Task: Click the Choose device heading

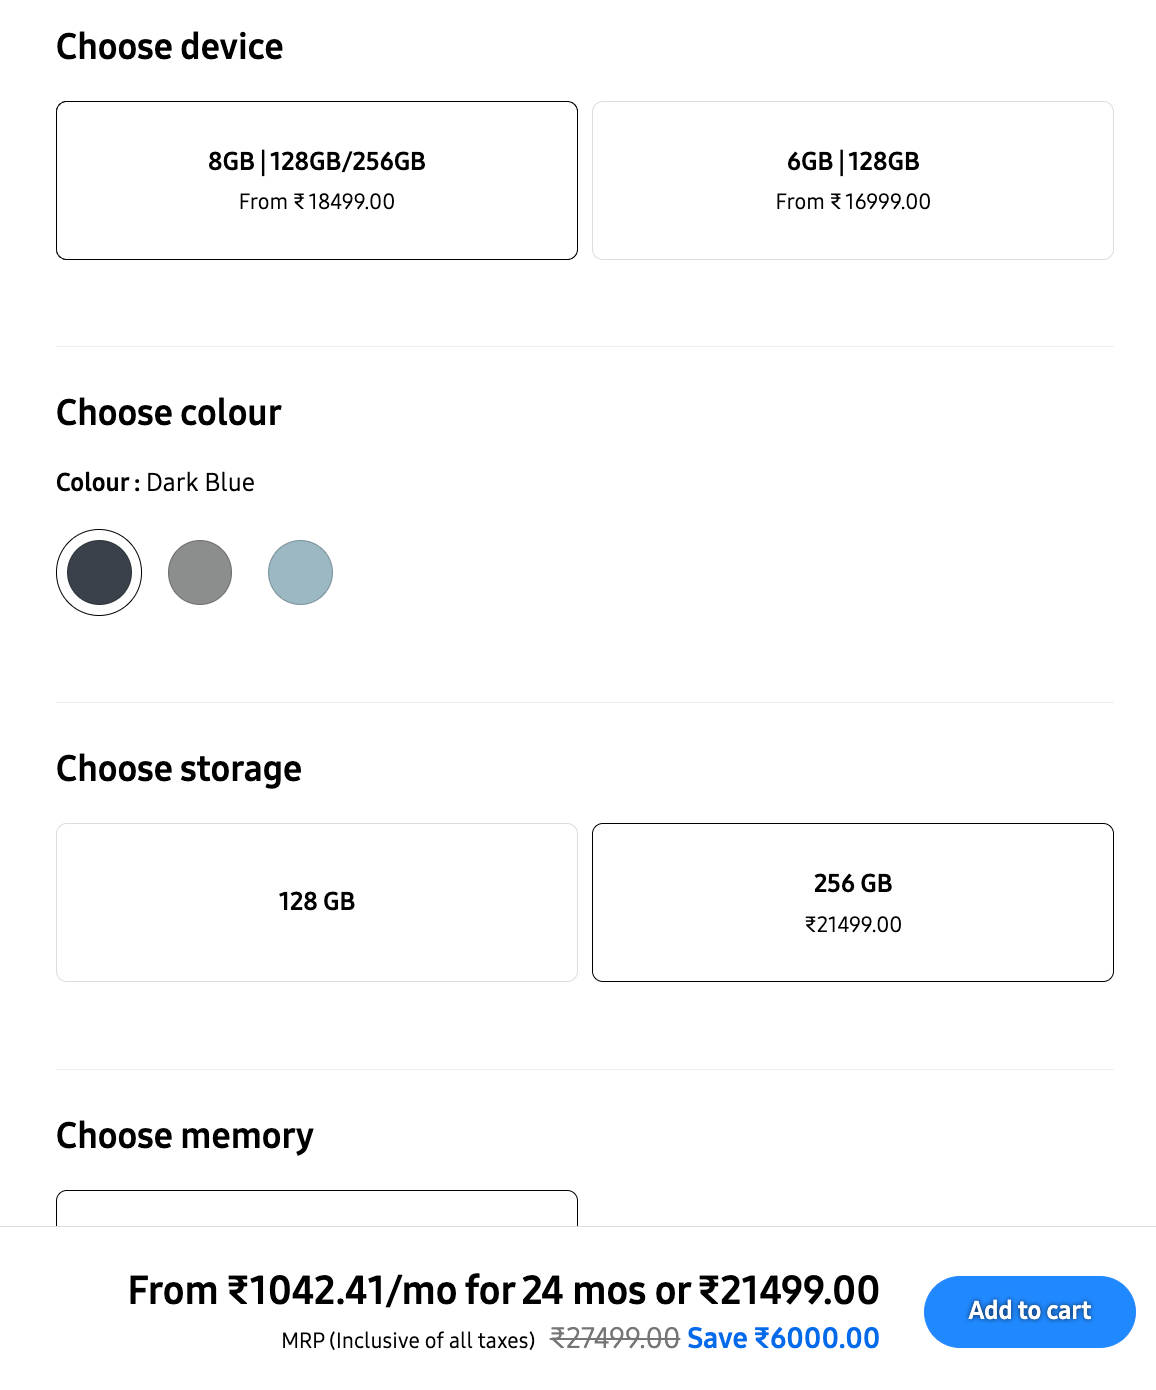Action: (169, 47)
